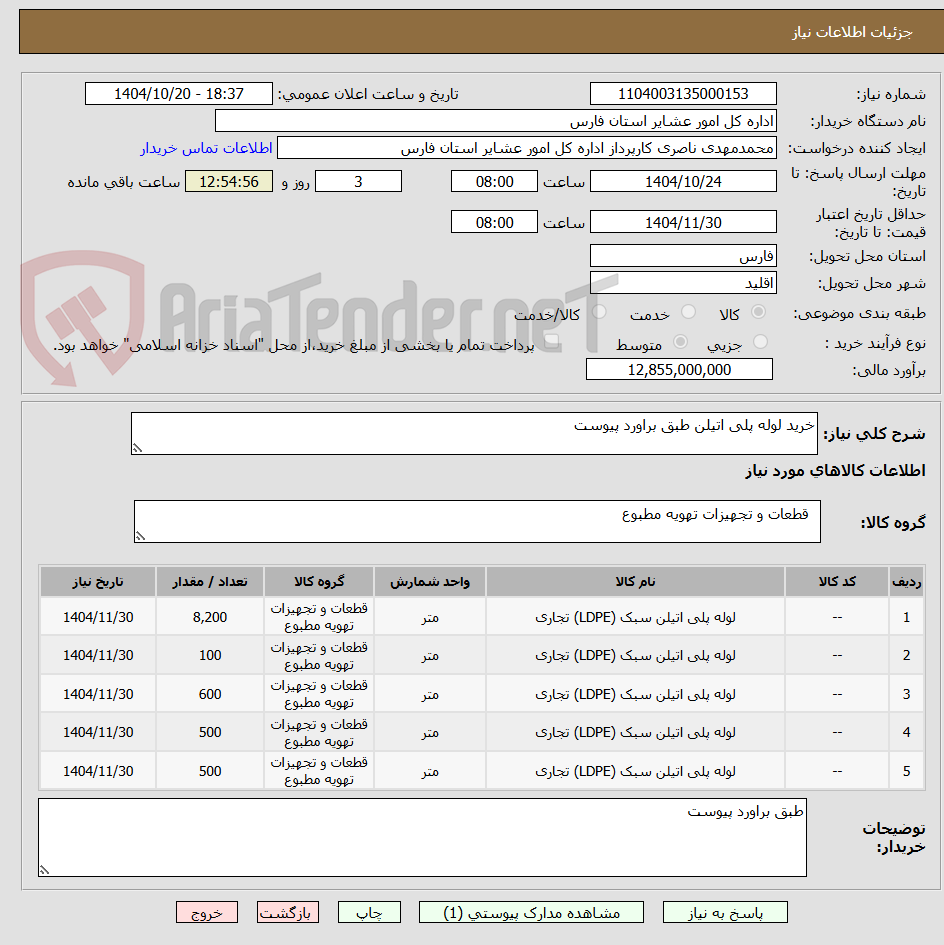The width and height of the screenshot is (944, 945).
Task: Click the پاسخ به نیاز button
Action: pyautogui.click(x=725, y=912)
